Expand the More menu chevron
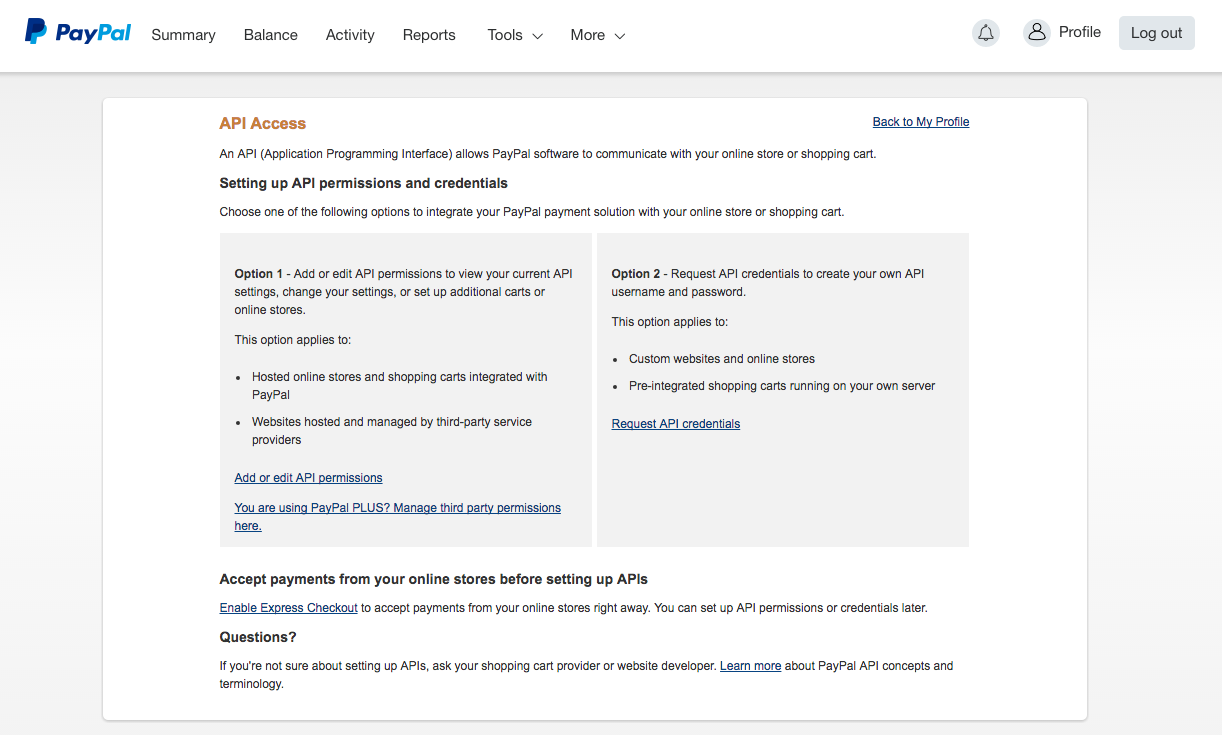The width and height of the screenshot is (1222, 735). (620, 36)
